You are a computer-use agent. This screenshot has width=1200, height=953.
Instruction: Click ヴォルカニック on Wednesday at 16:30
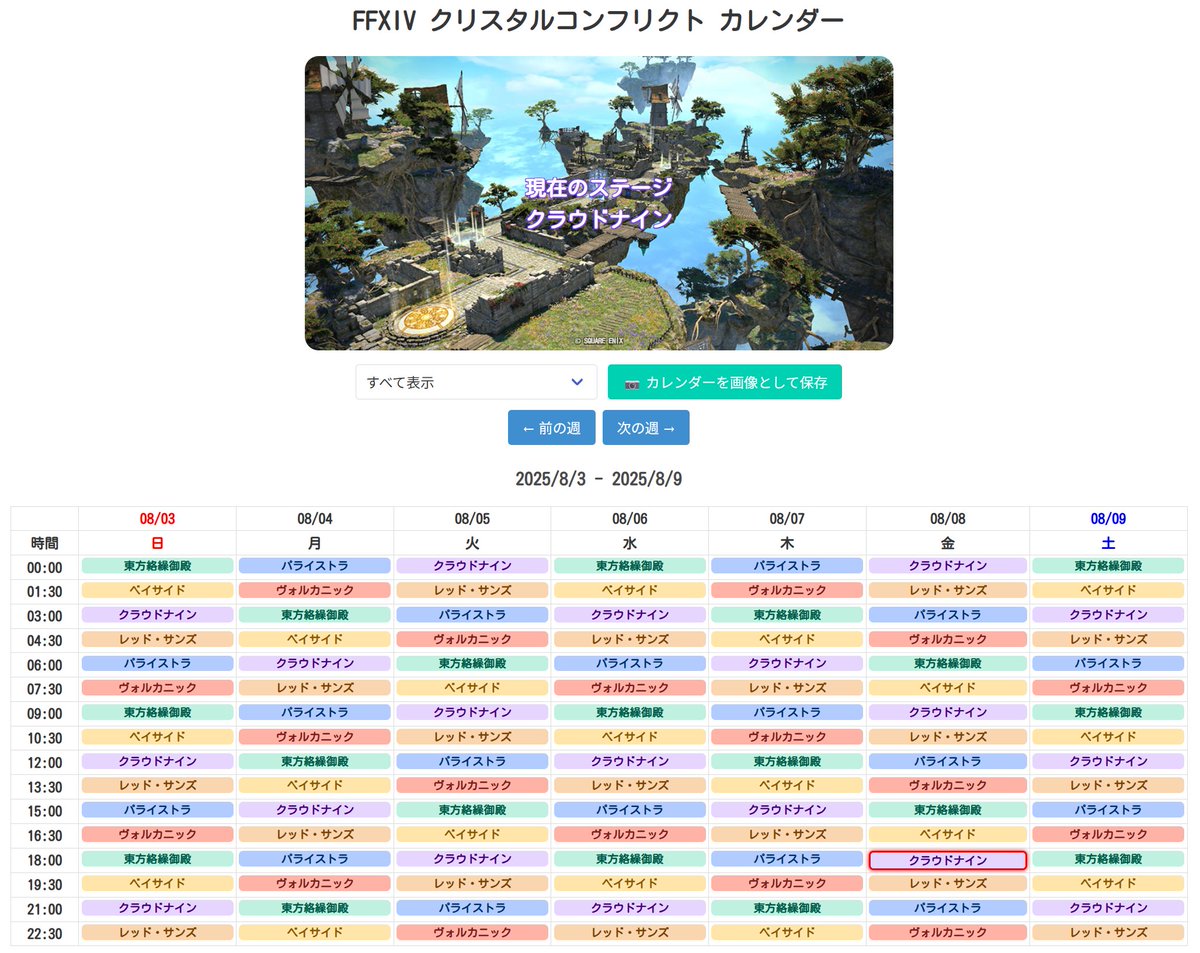pos(630,834)
